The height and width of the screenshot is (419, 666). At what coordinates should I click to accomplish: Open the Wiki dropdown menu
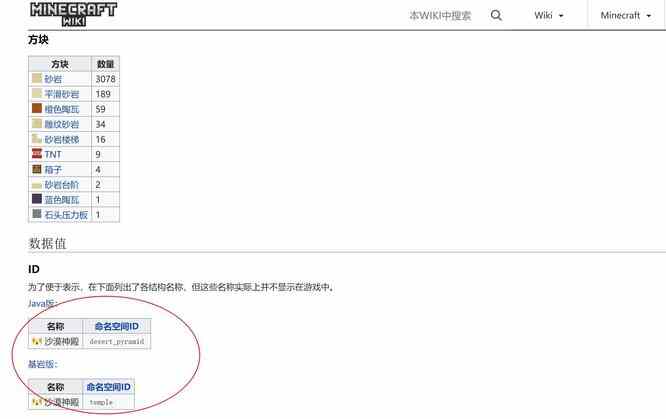pyautogui.click(x=549, y=16)
